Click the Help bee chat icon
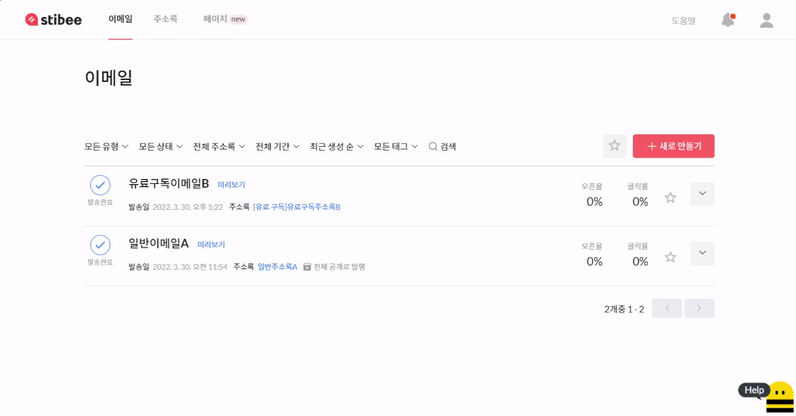 pyautogui.click(x=778, y=396)
